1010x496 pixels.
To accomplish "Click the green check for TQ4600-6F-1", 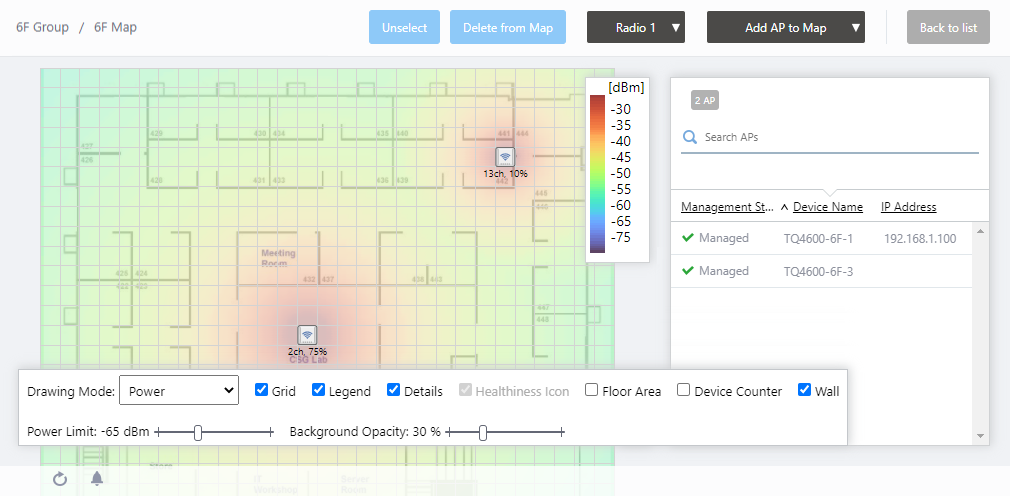I will point(687,238).
